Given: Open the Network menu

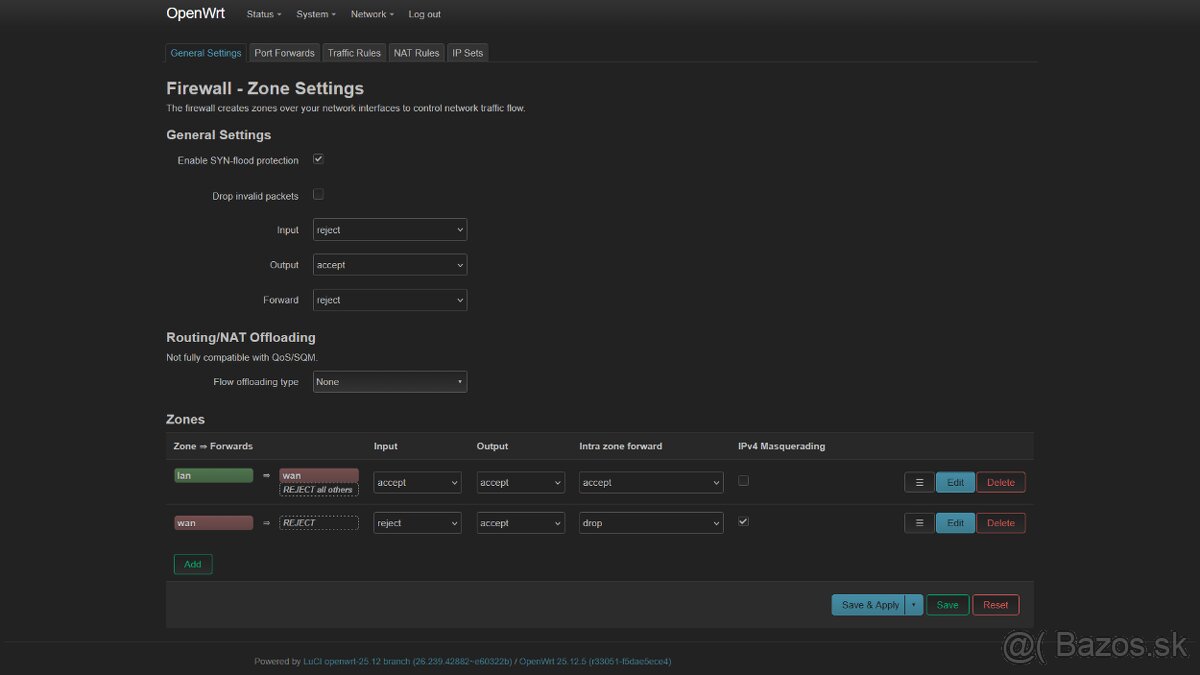Looking at the screenshot, I should [x=372, y=14].
